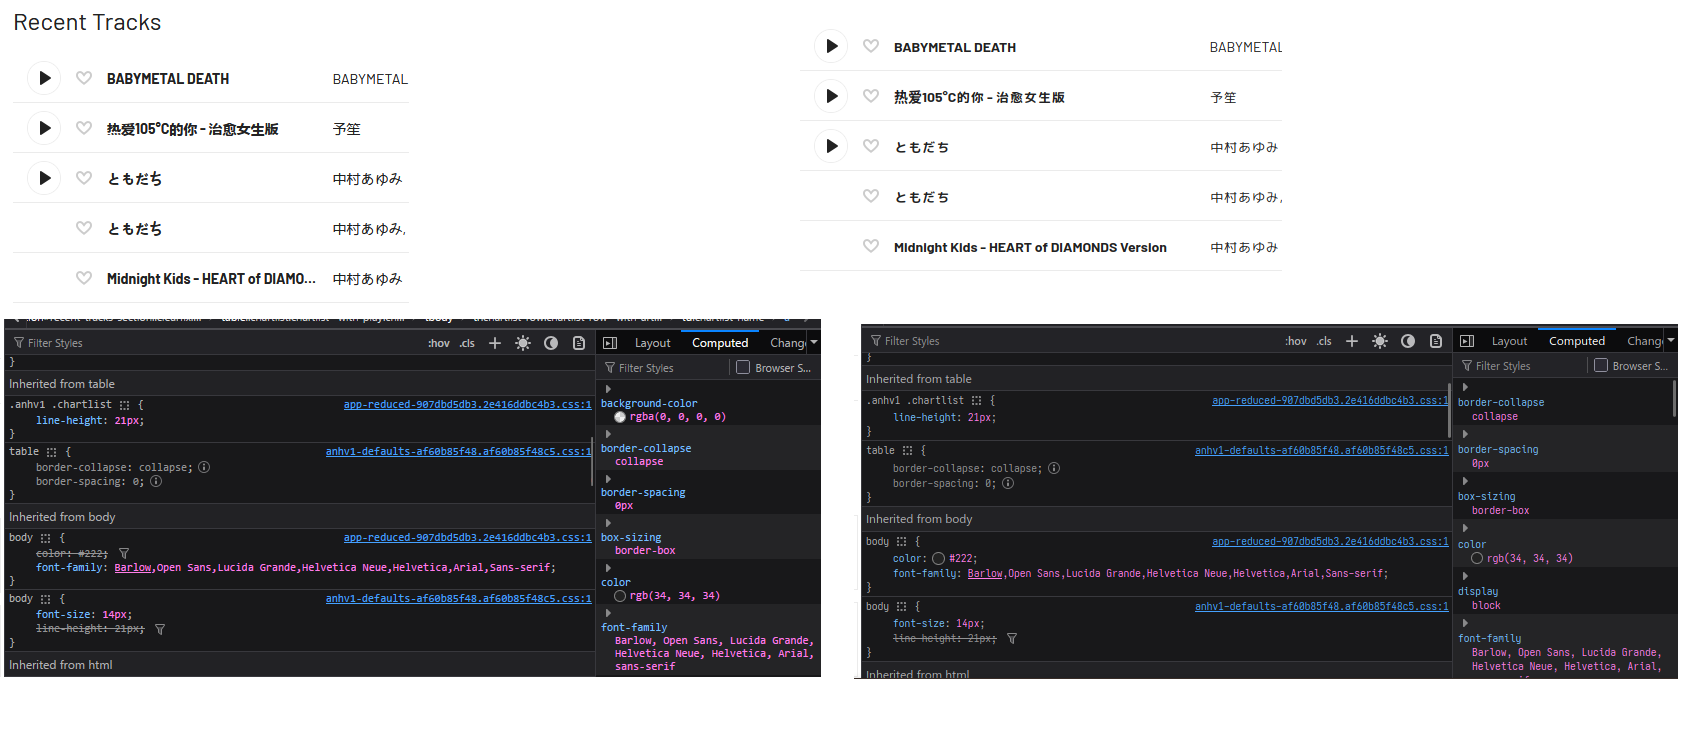Screen dimensions: 1707x738
Task: Toggle dark color scheme simulation, left DevTools
Action: [551, 343]
